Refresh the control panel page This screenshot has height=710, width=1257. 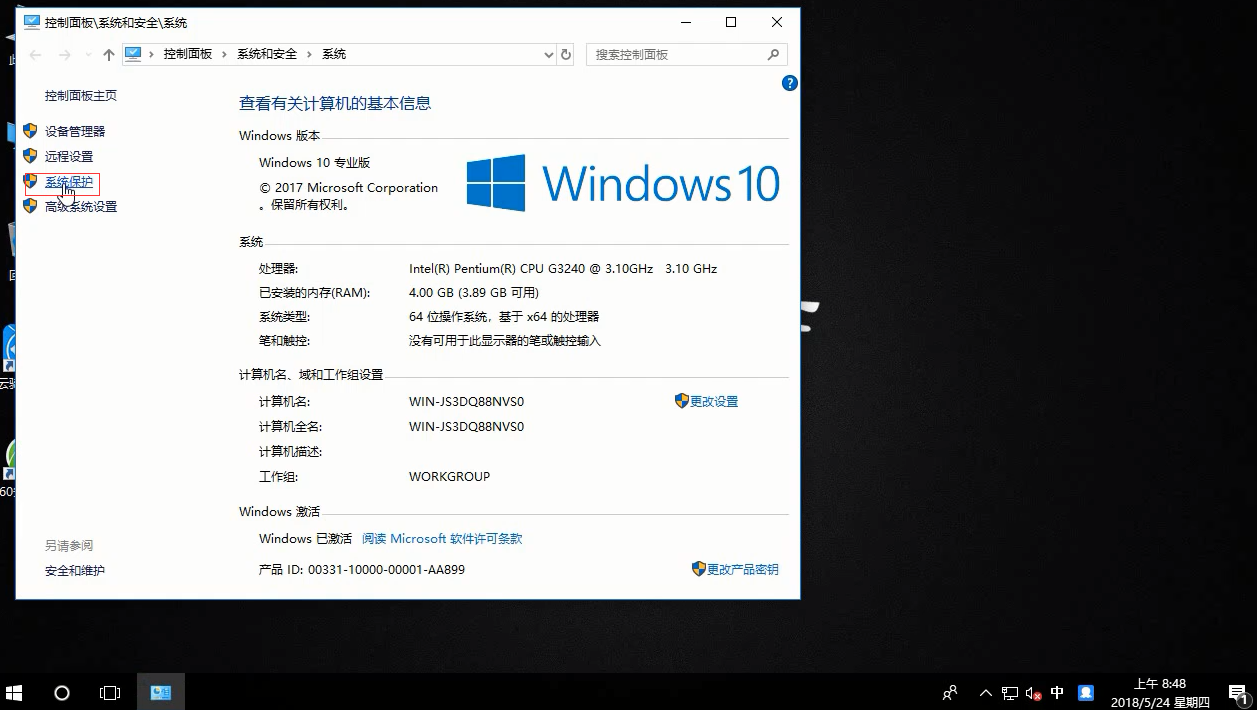(x=566, y=55)
